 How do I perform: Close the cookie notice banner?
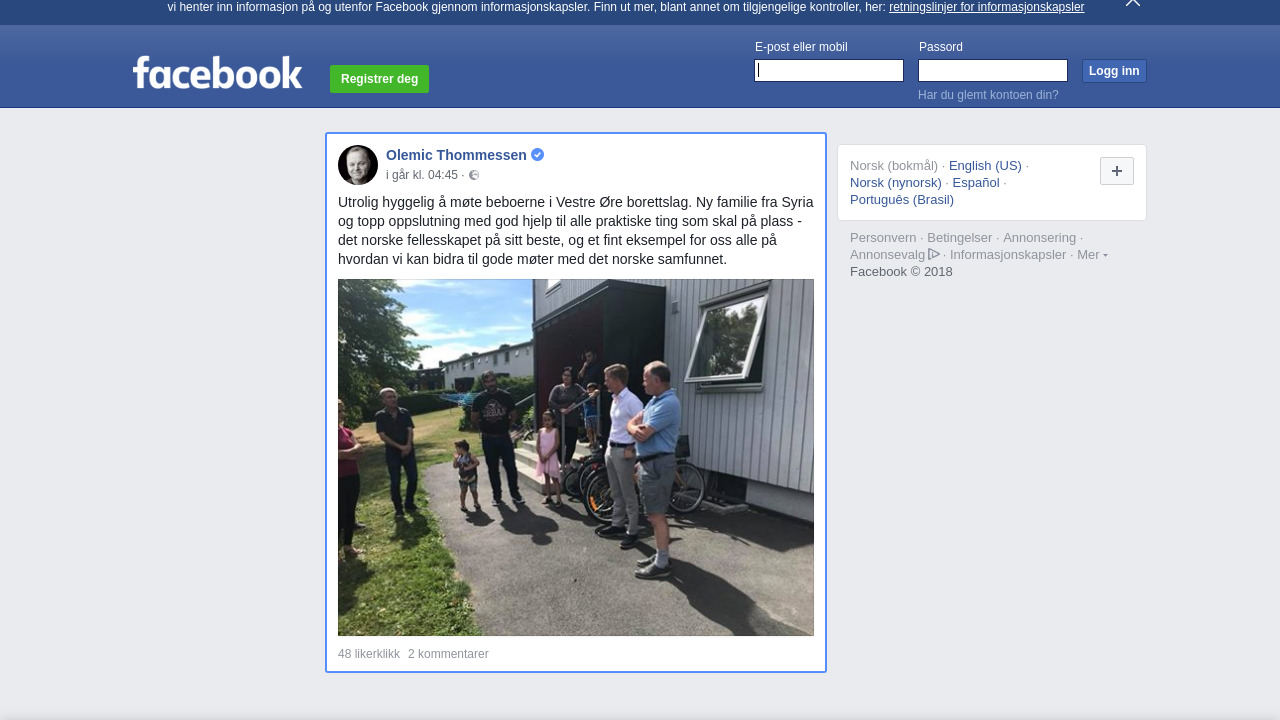point(1133,3)
